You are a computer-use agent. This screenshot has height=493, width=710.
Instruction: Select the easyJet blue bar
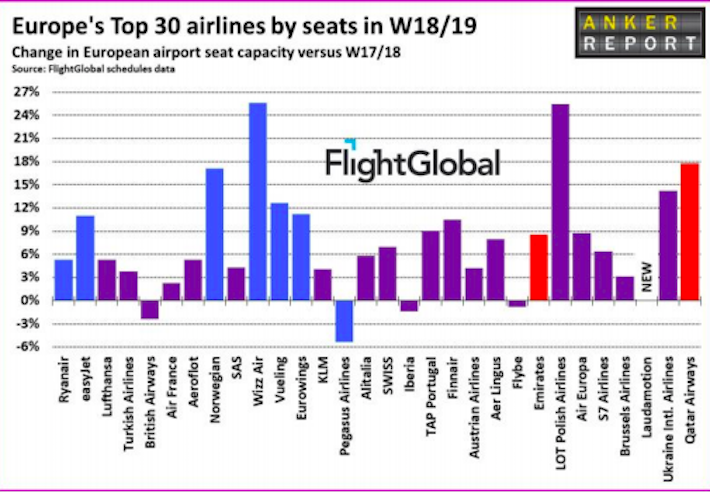(85, 258)
